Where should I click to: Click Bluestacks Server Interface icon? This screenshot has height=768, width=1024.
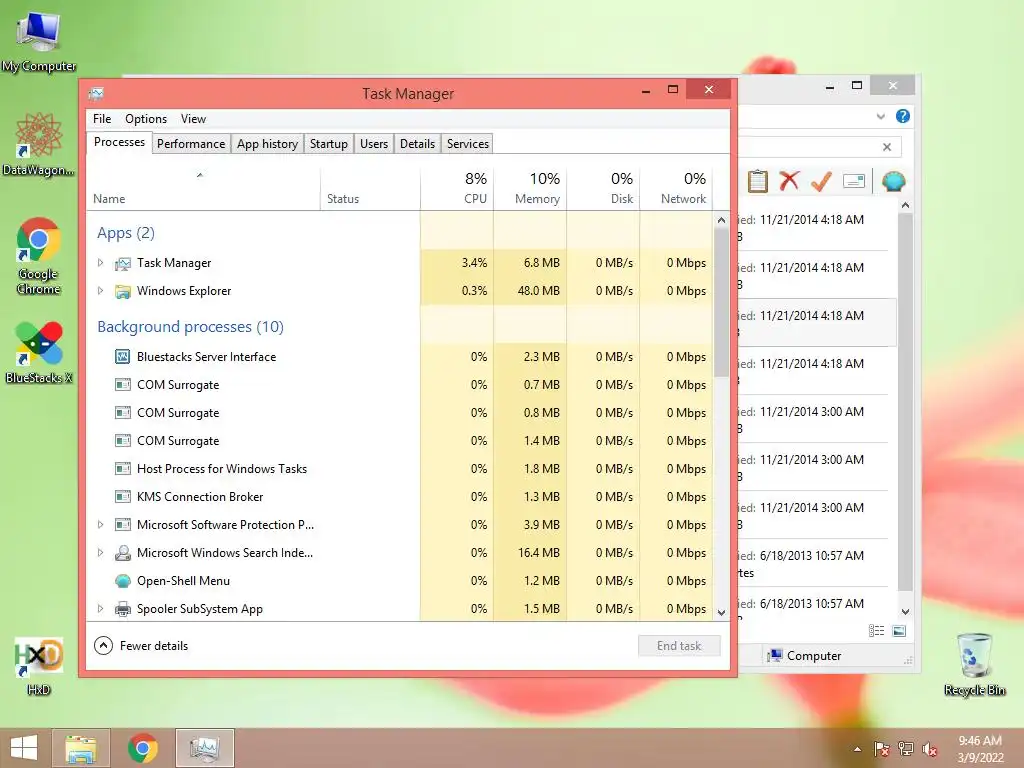122,357
